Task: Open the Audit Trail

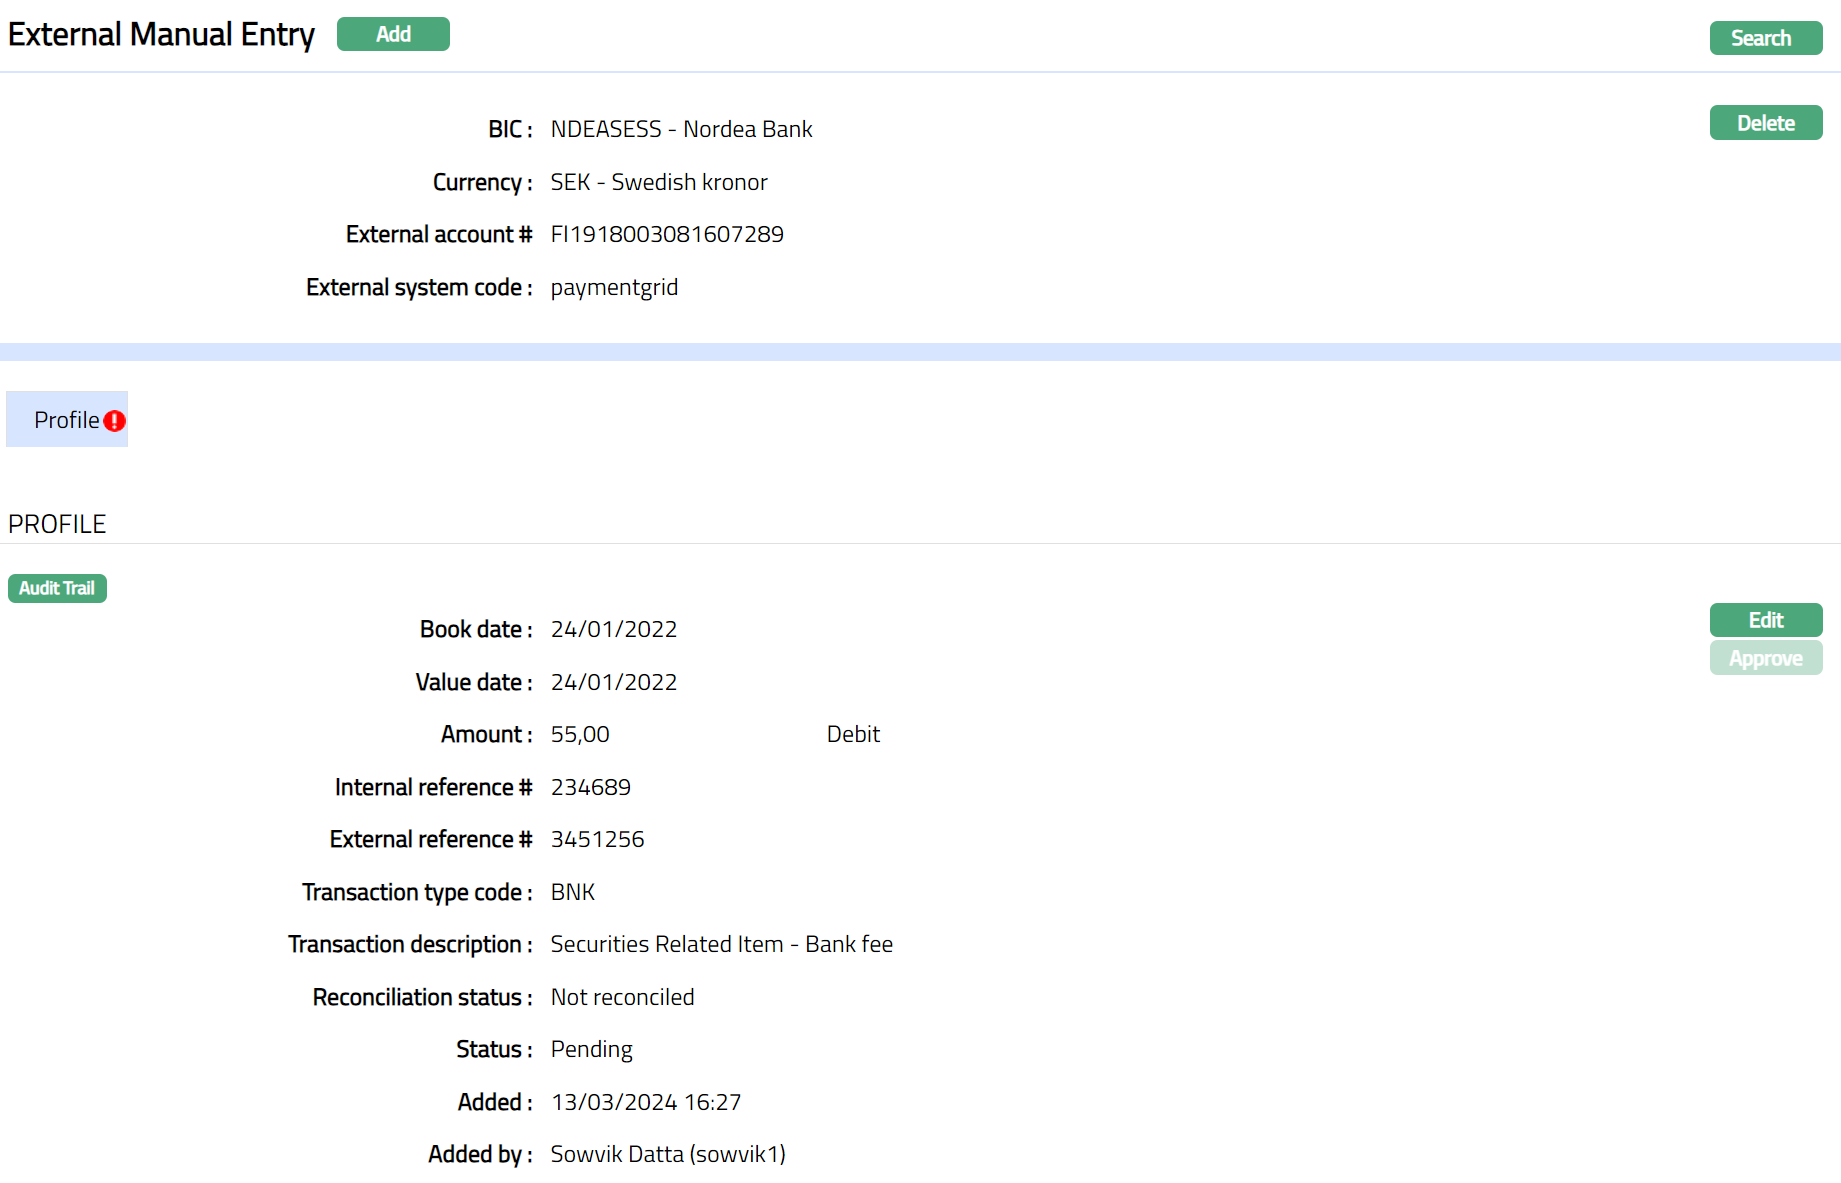Action: (57, 588)
